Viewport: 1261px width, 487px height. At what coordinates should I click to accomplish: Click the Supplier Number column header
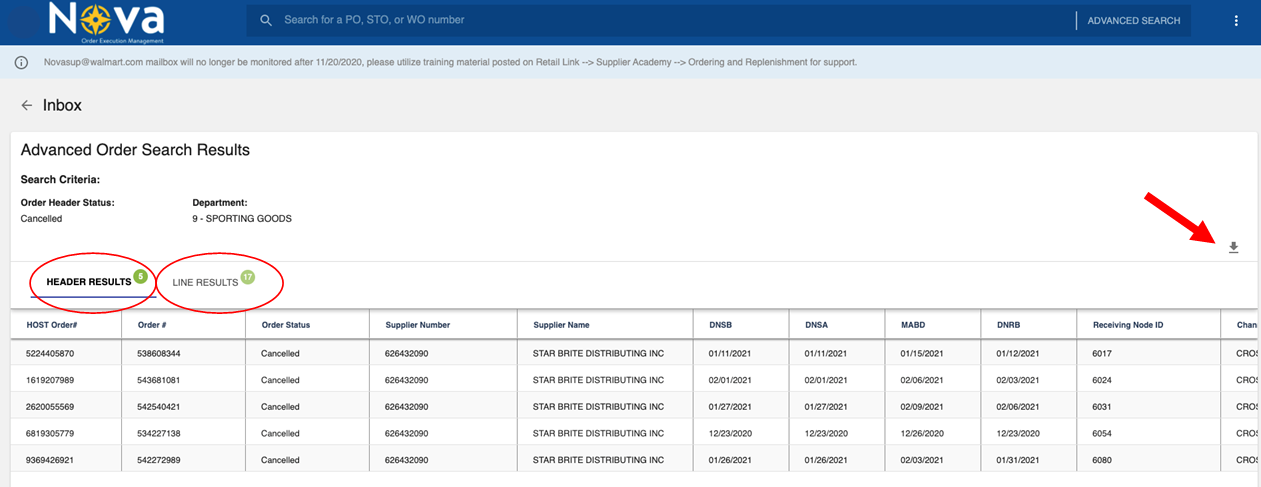[x=417, y=325]
